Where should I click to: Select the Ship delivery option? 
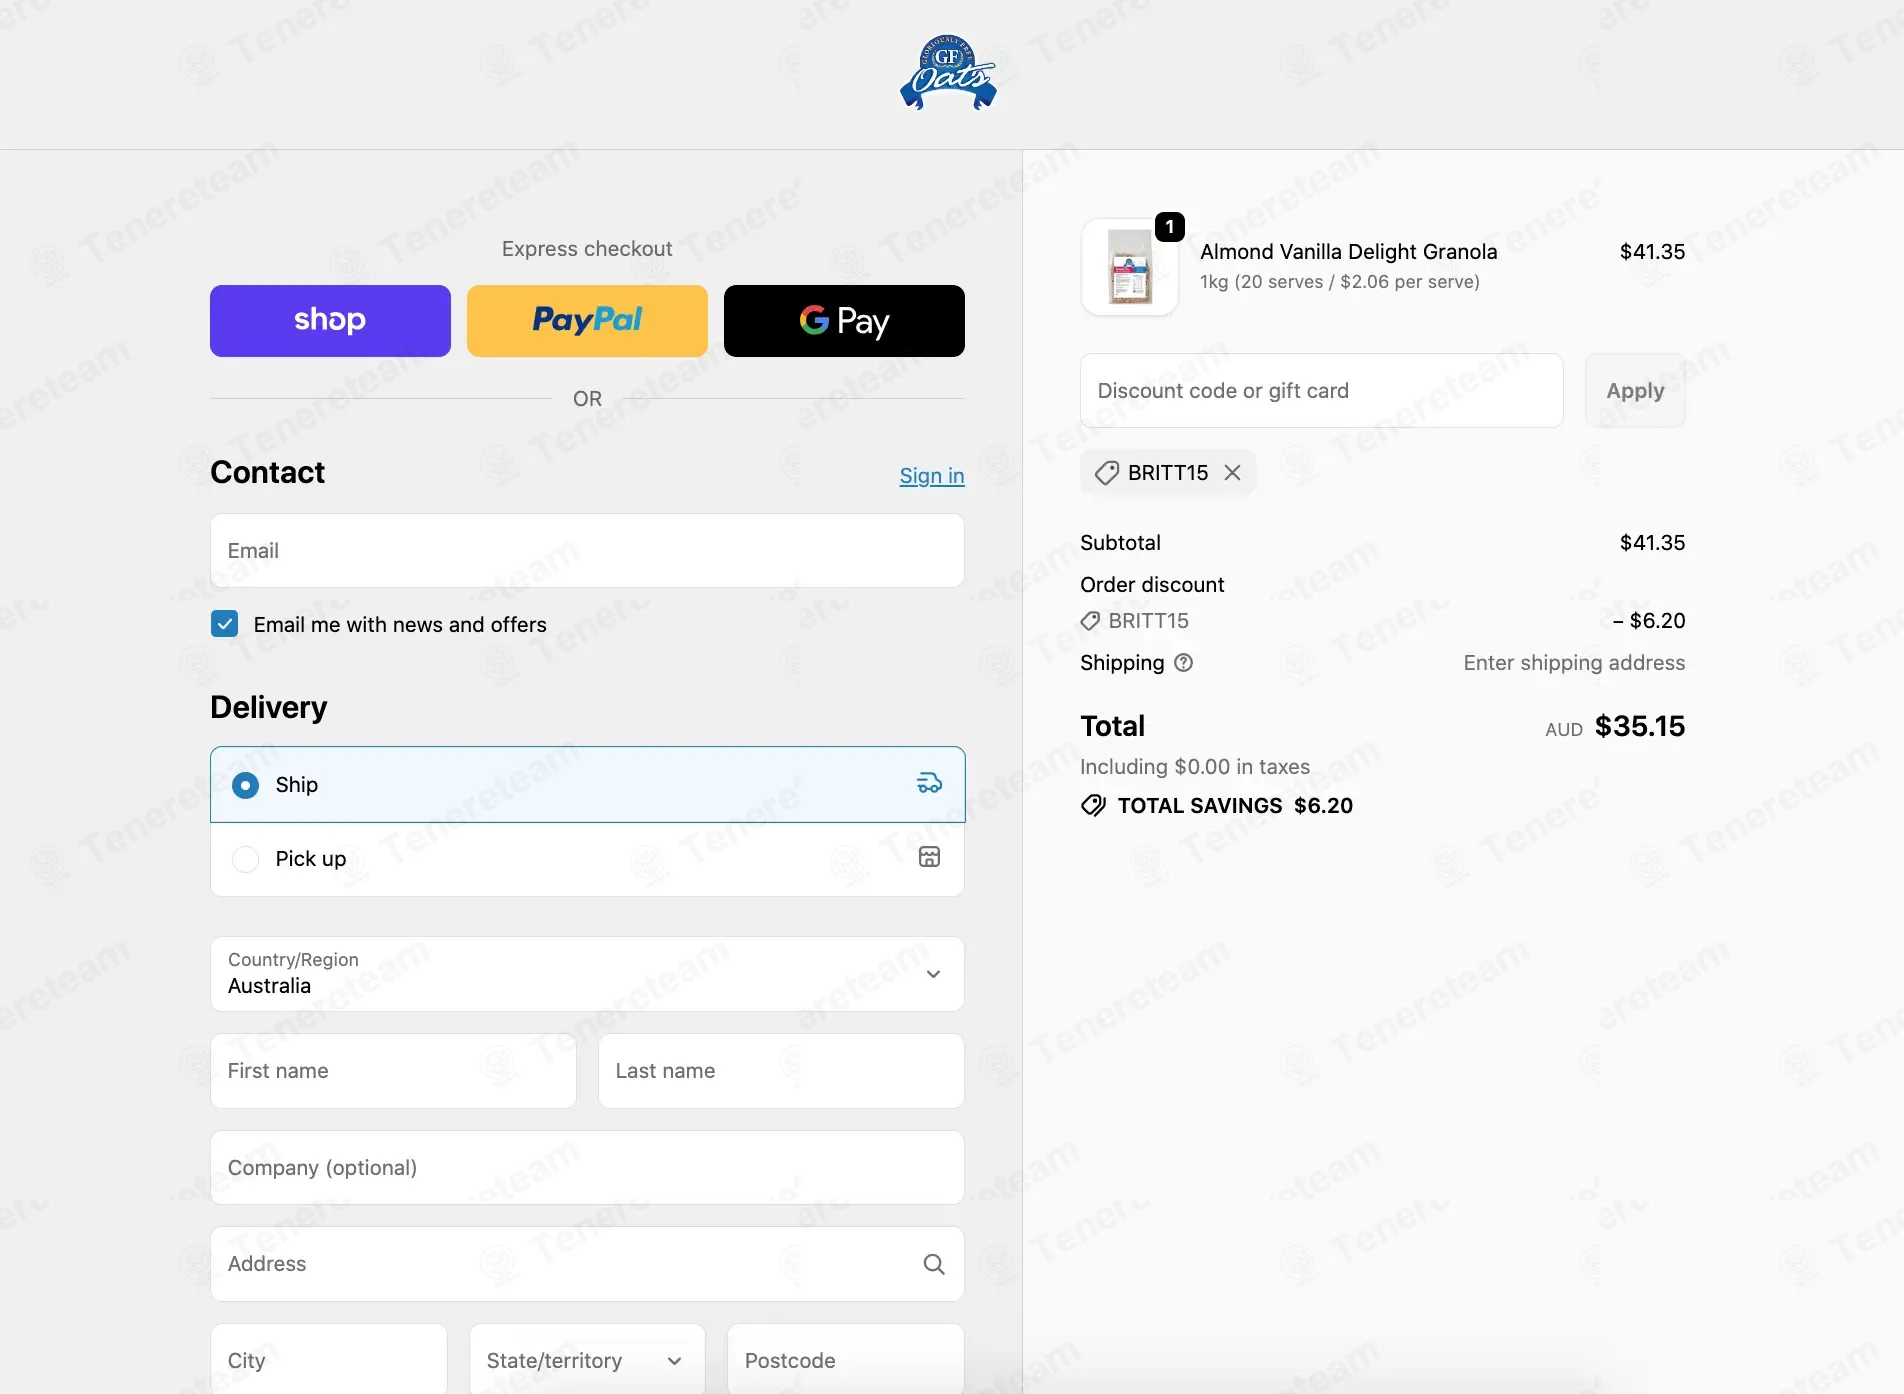[588, 785]
